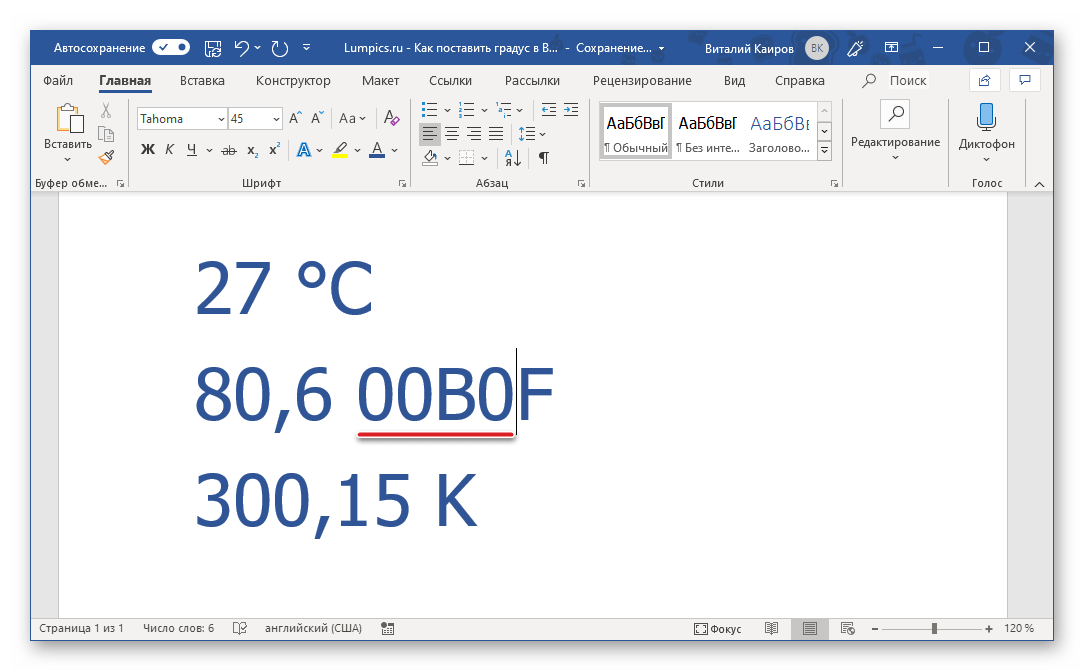
Task: Open the Aa change case dropdown
Action: tap(352, 118)
